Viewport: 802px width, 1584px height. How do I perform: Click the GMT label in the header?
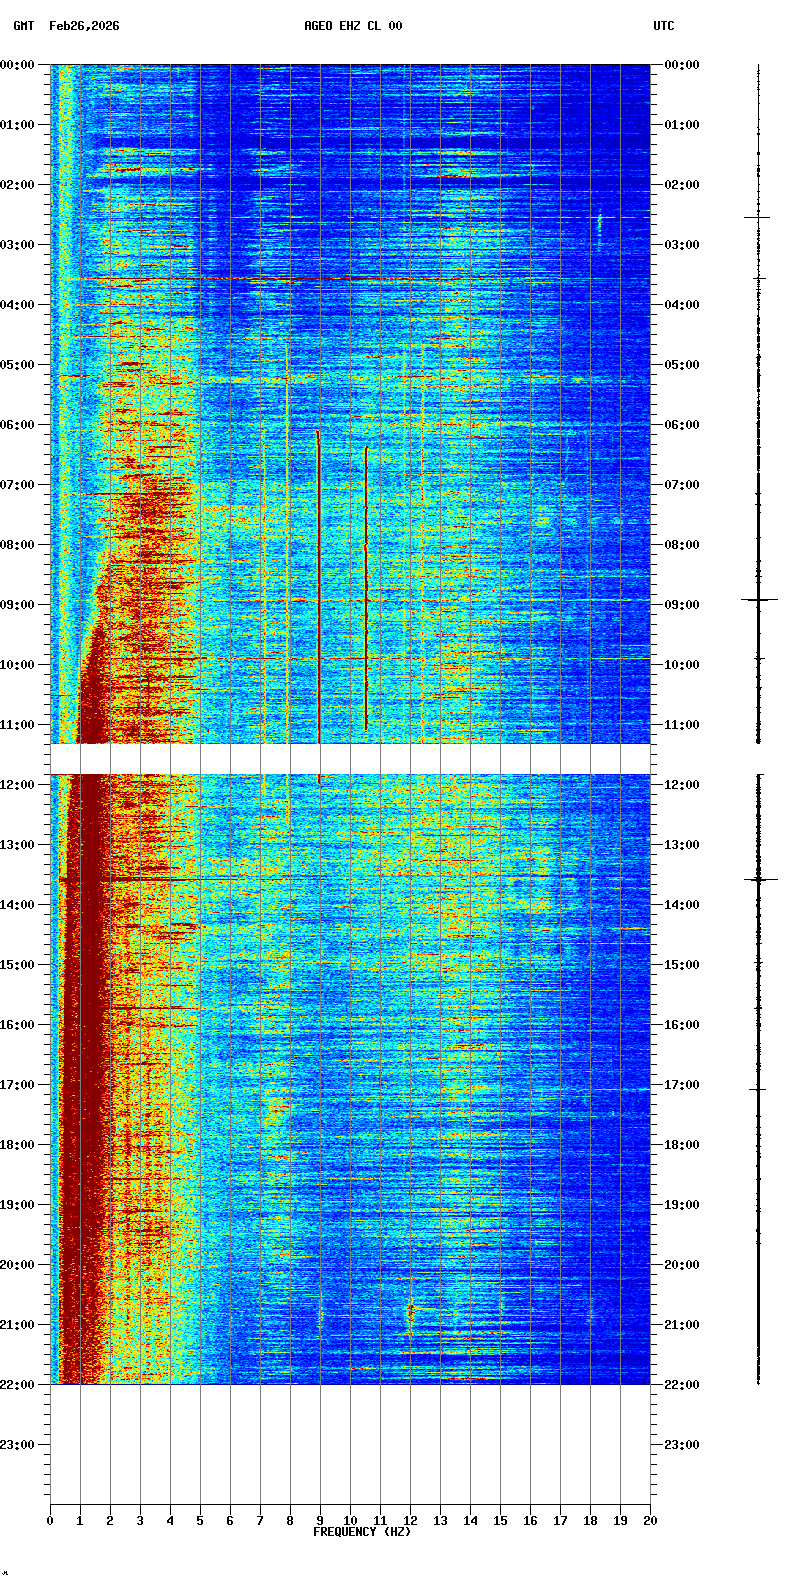[x=22, y=26]
